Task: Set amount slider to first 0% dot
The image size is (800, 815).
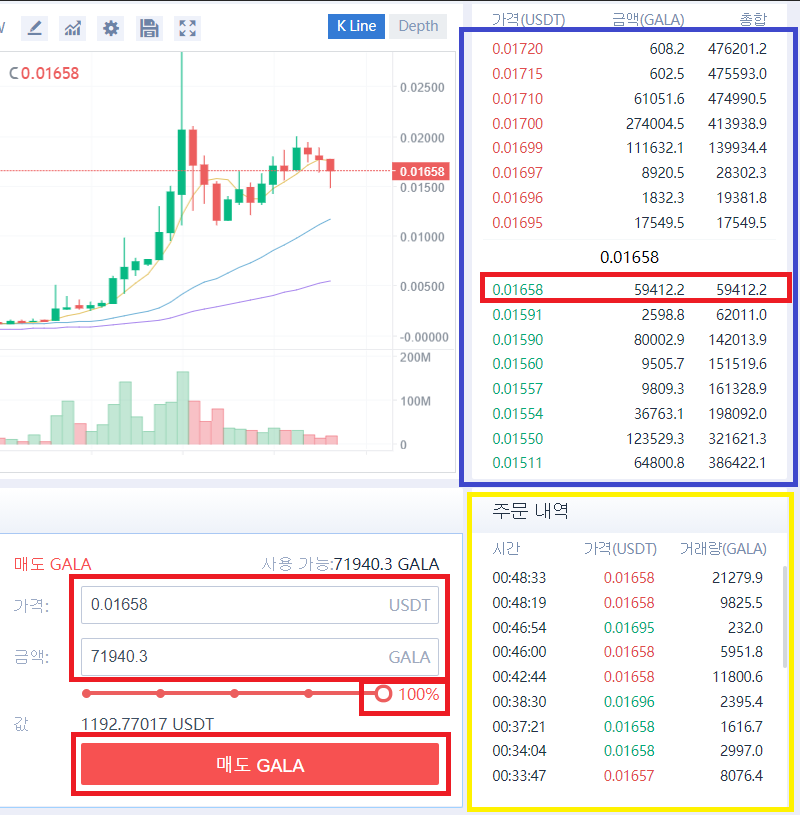Action: click(86, 693)
